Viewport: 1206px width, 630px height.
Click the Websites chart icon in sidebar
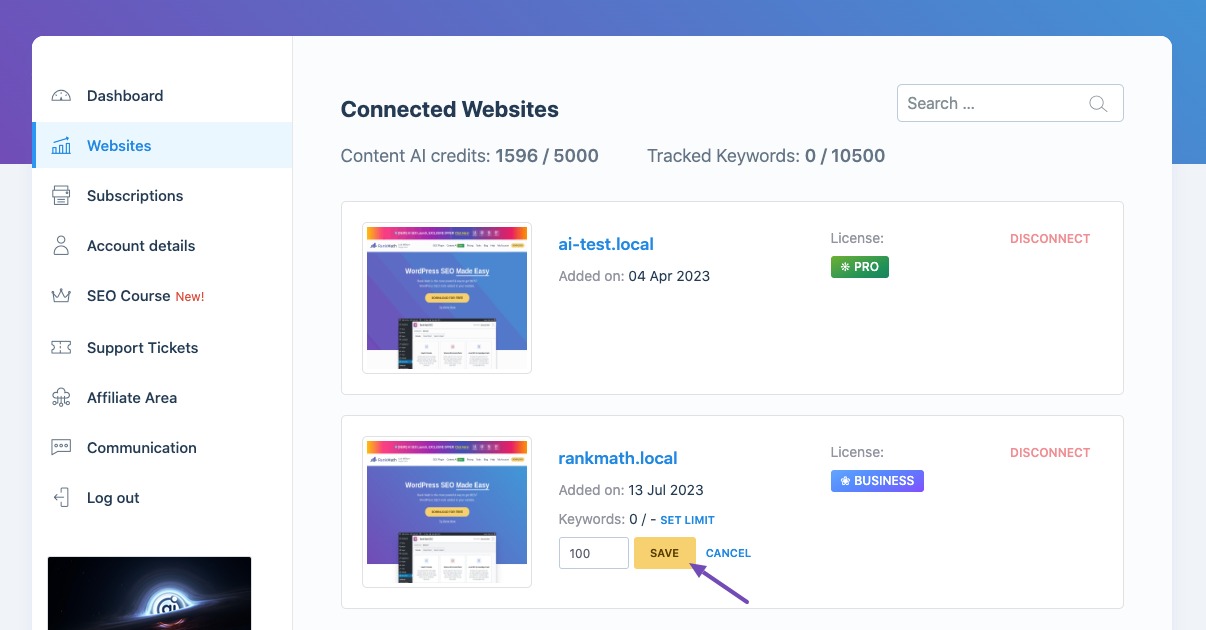tap(61, 146)
